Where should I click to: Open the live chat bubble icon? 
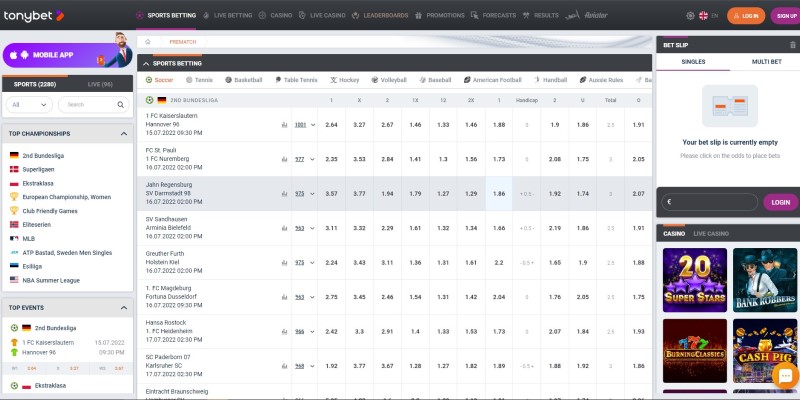point(785,377)
